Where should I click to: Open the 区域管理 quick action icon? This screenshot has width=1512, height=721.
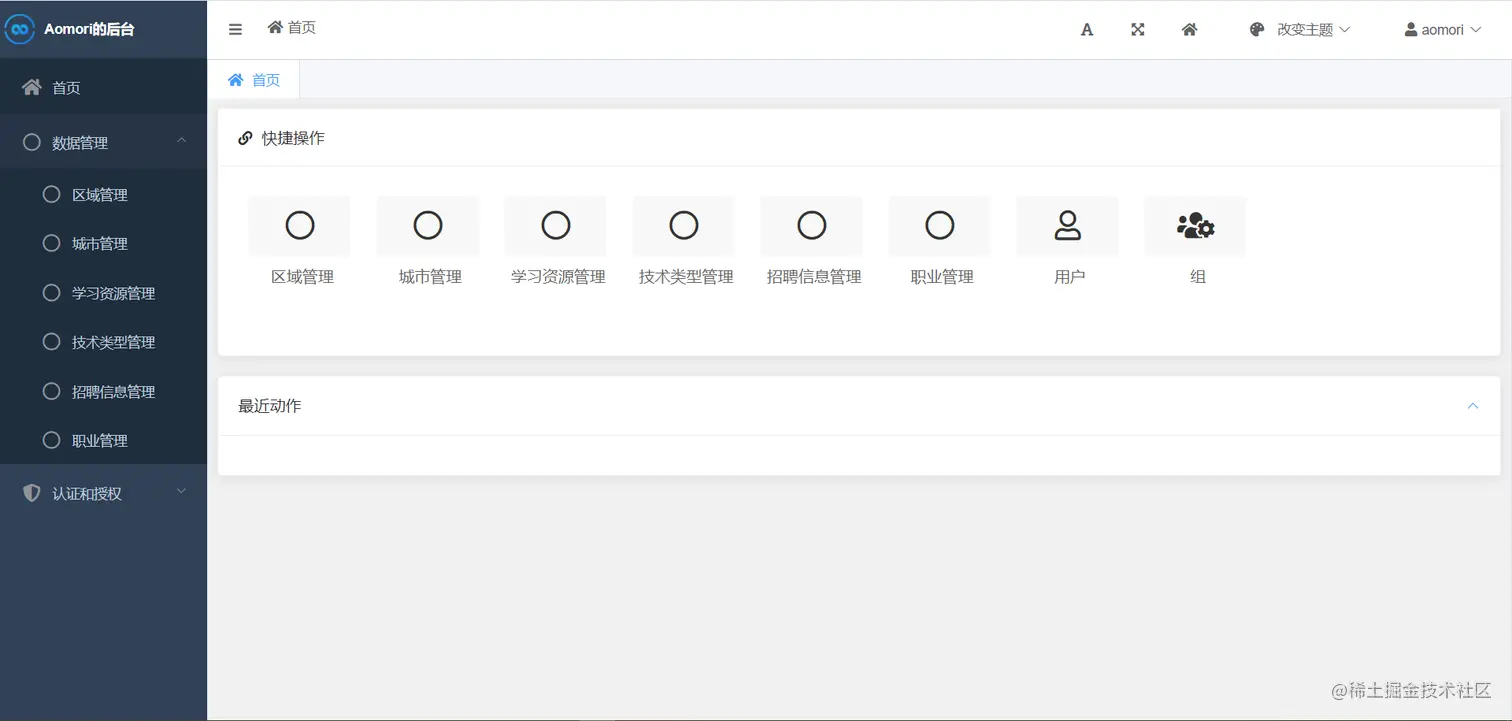tap(299, 225)
